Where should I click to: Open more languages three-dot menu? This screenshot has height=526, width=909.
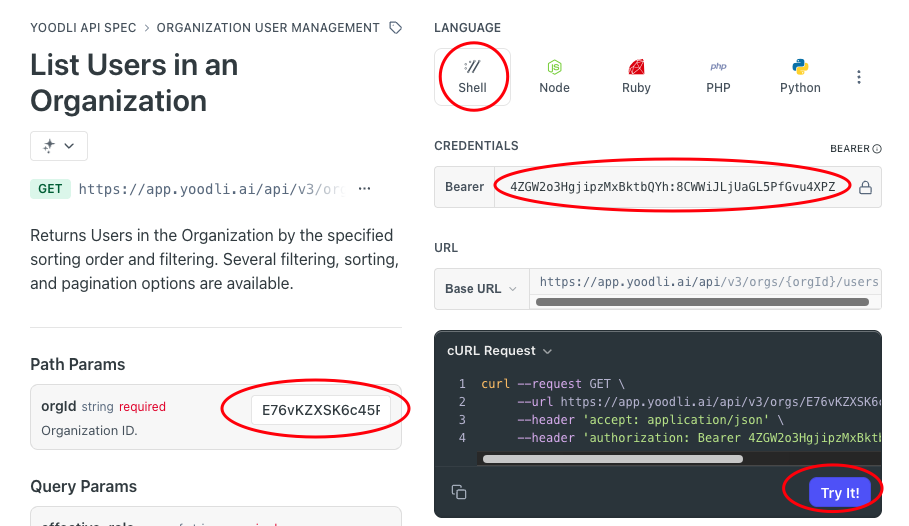(859, 77)
